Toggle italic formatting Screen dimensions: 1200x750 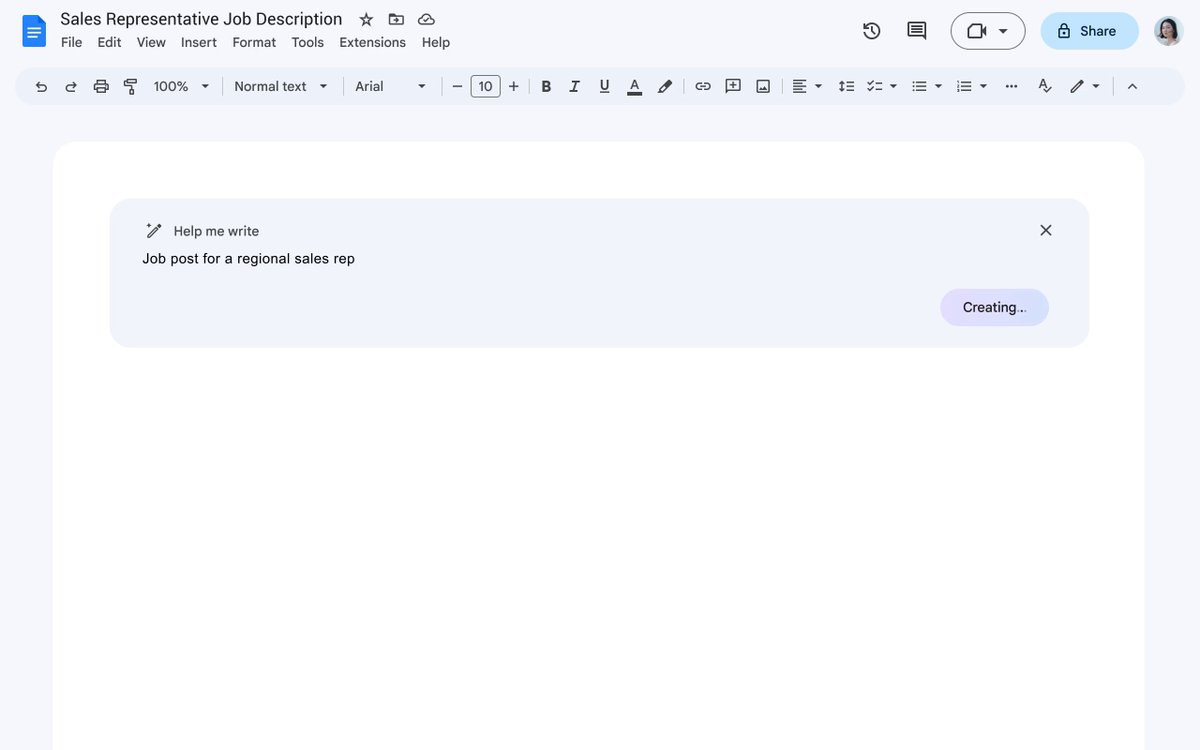pos(574,86)
